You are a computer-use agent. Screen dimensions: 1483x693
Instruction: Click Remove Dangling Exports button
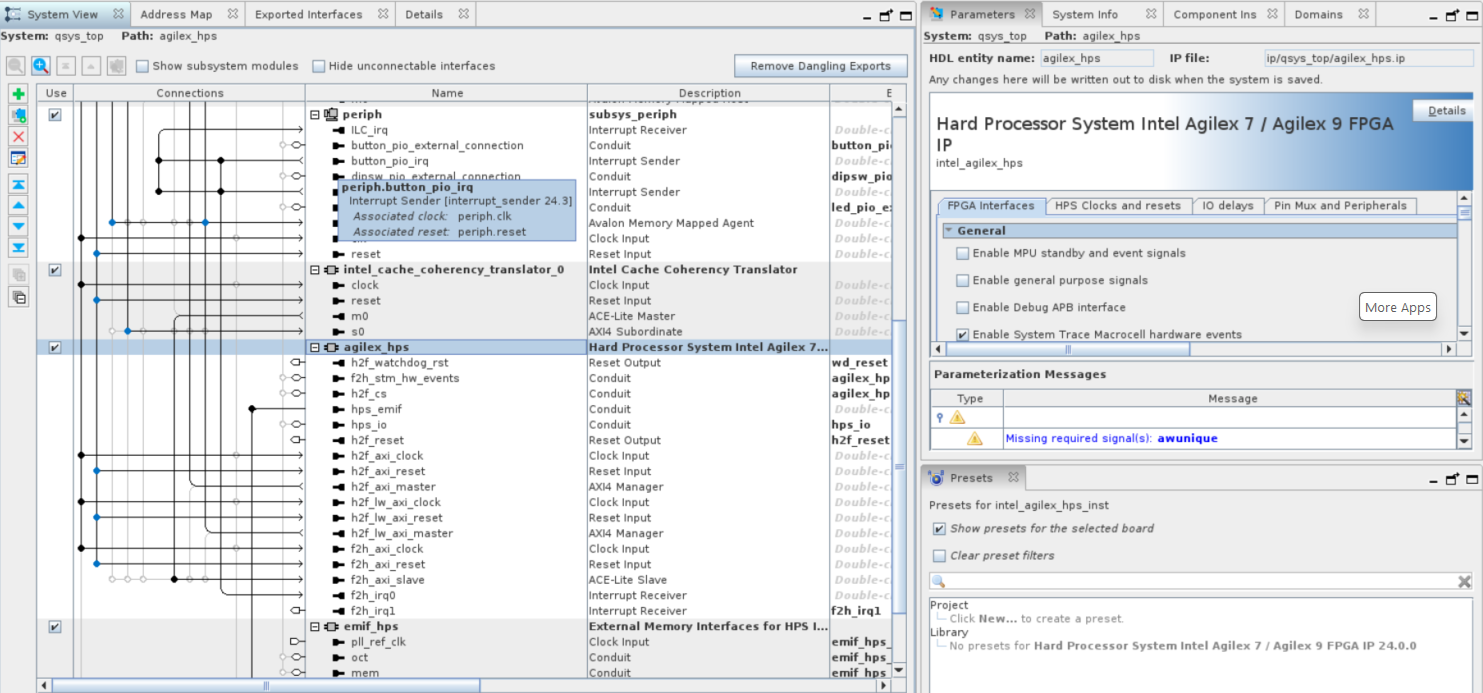click(820, 66)
